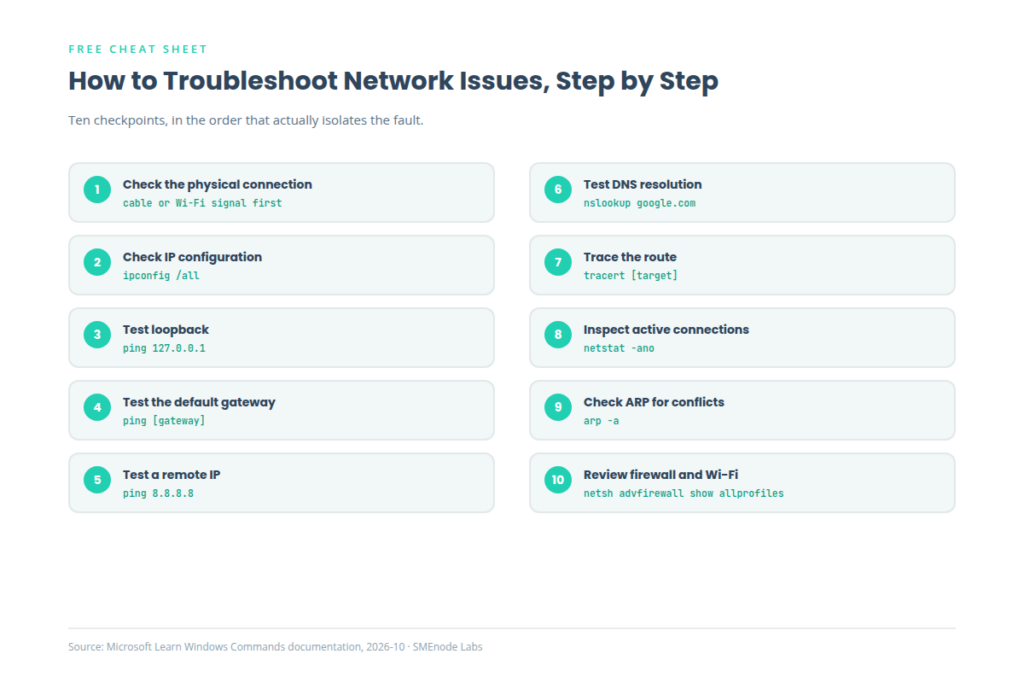Select the 'ping 8.8.8.8' command
Image resolution: width=1024 pixels, height=683 pixels.
point(158,493)
